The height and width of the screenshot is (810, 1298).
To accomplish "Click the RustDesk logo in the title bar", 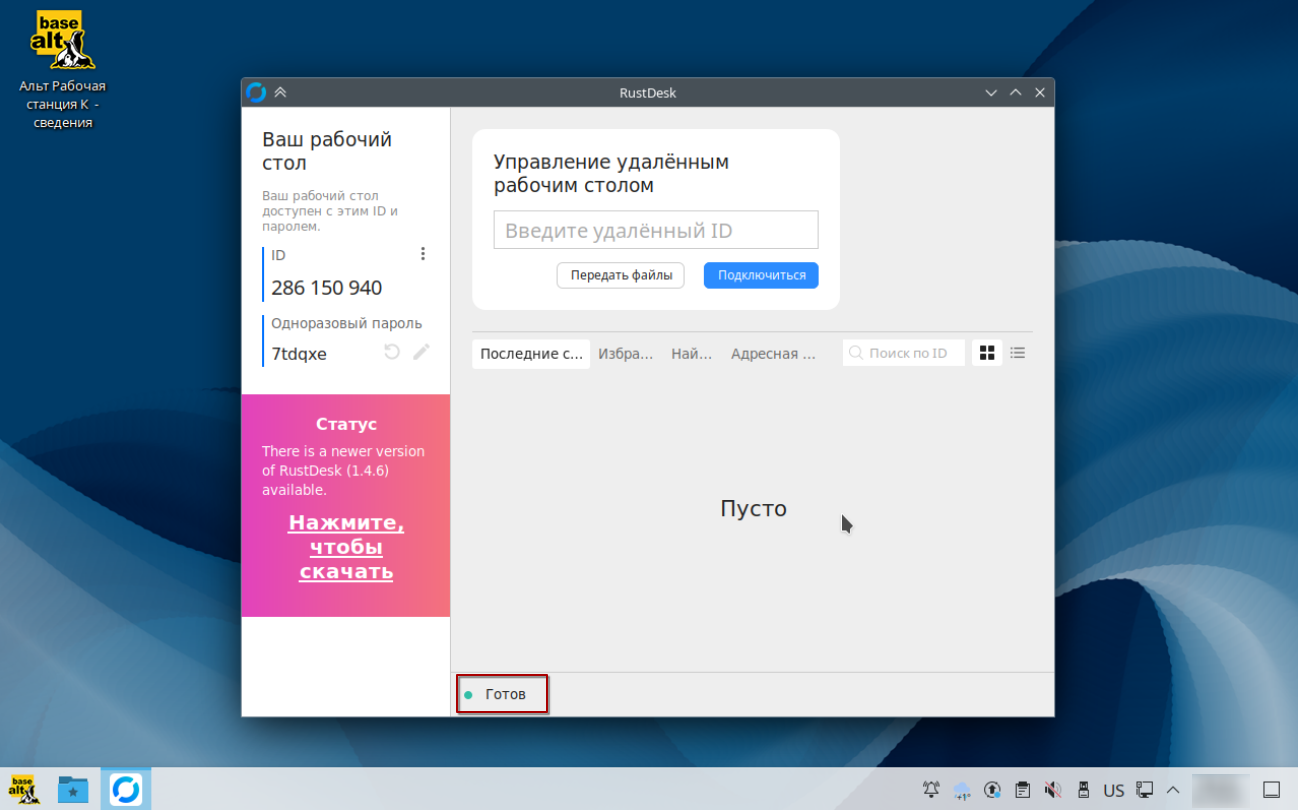I will tap(257, 91).
